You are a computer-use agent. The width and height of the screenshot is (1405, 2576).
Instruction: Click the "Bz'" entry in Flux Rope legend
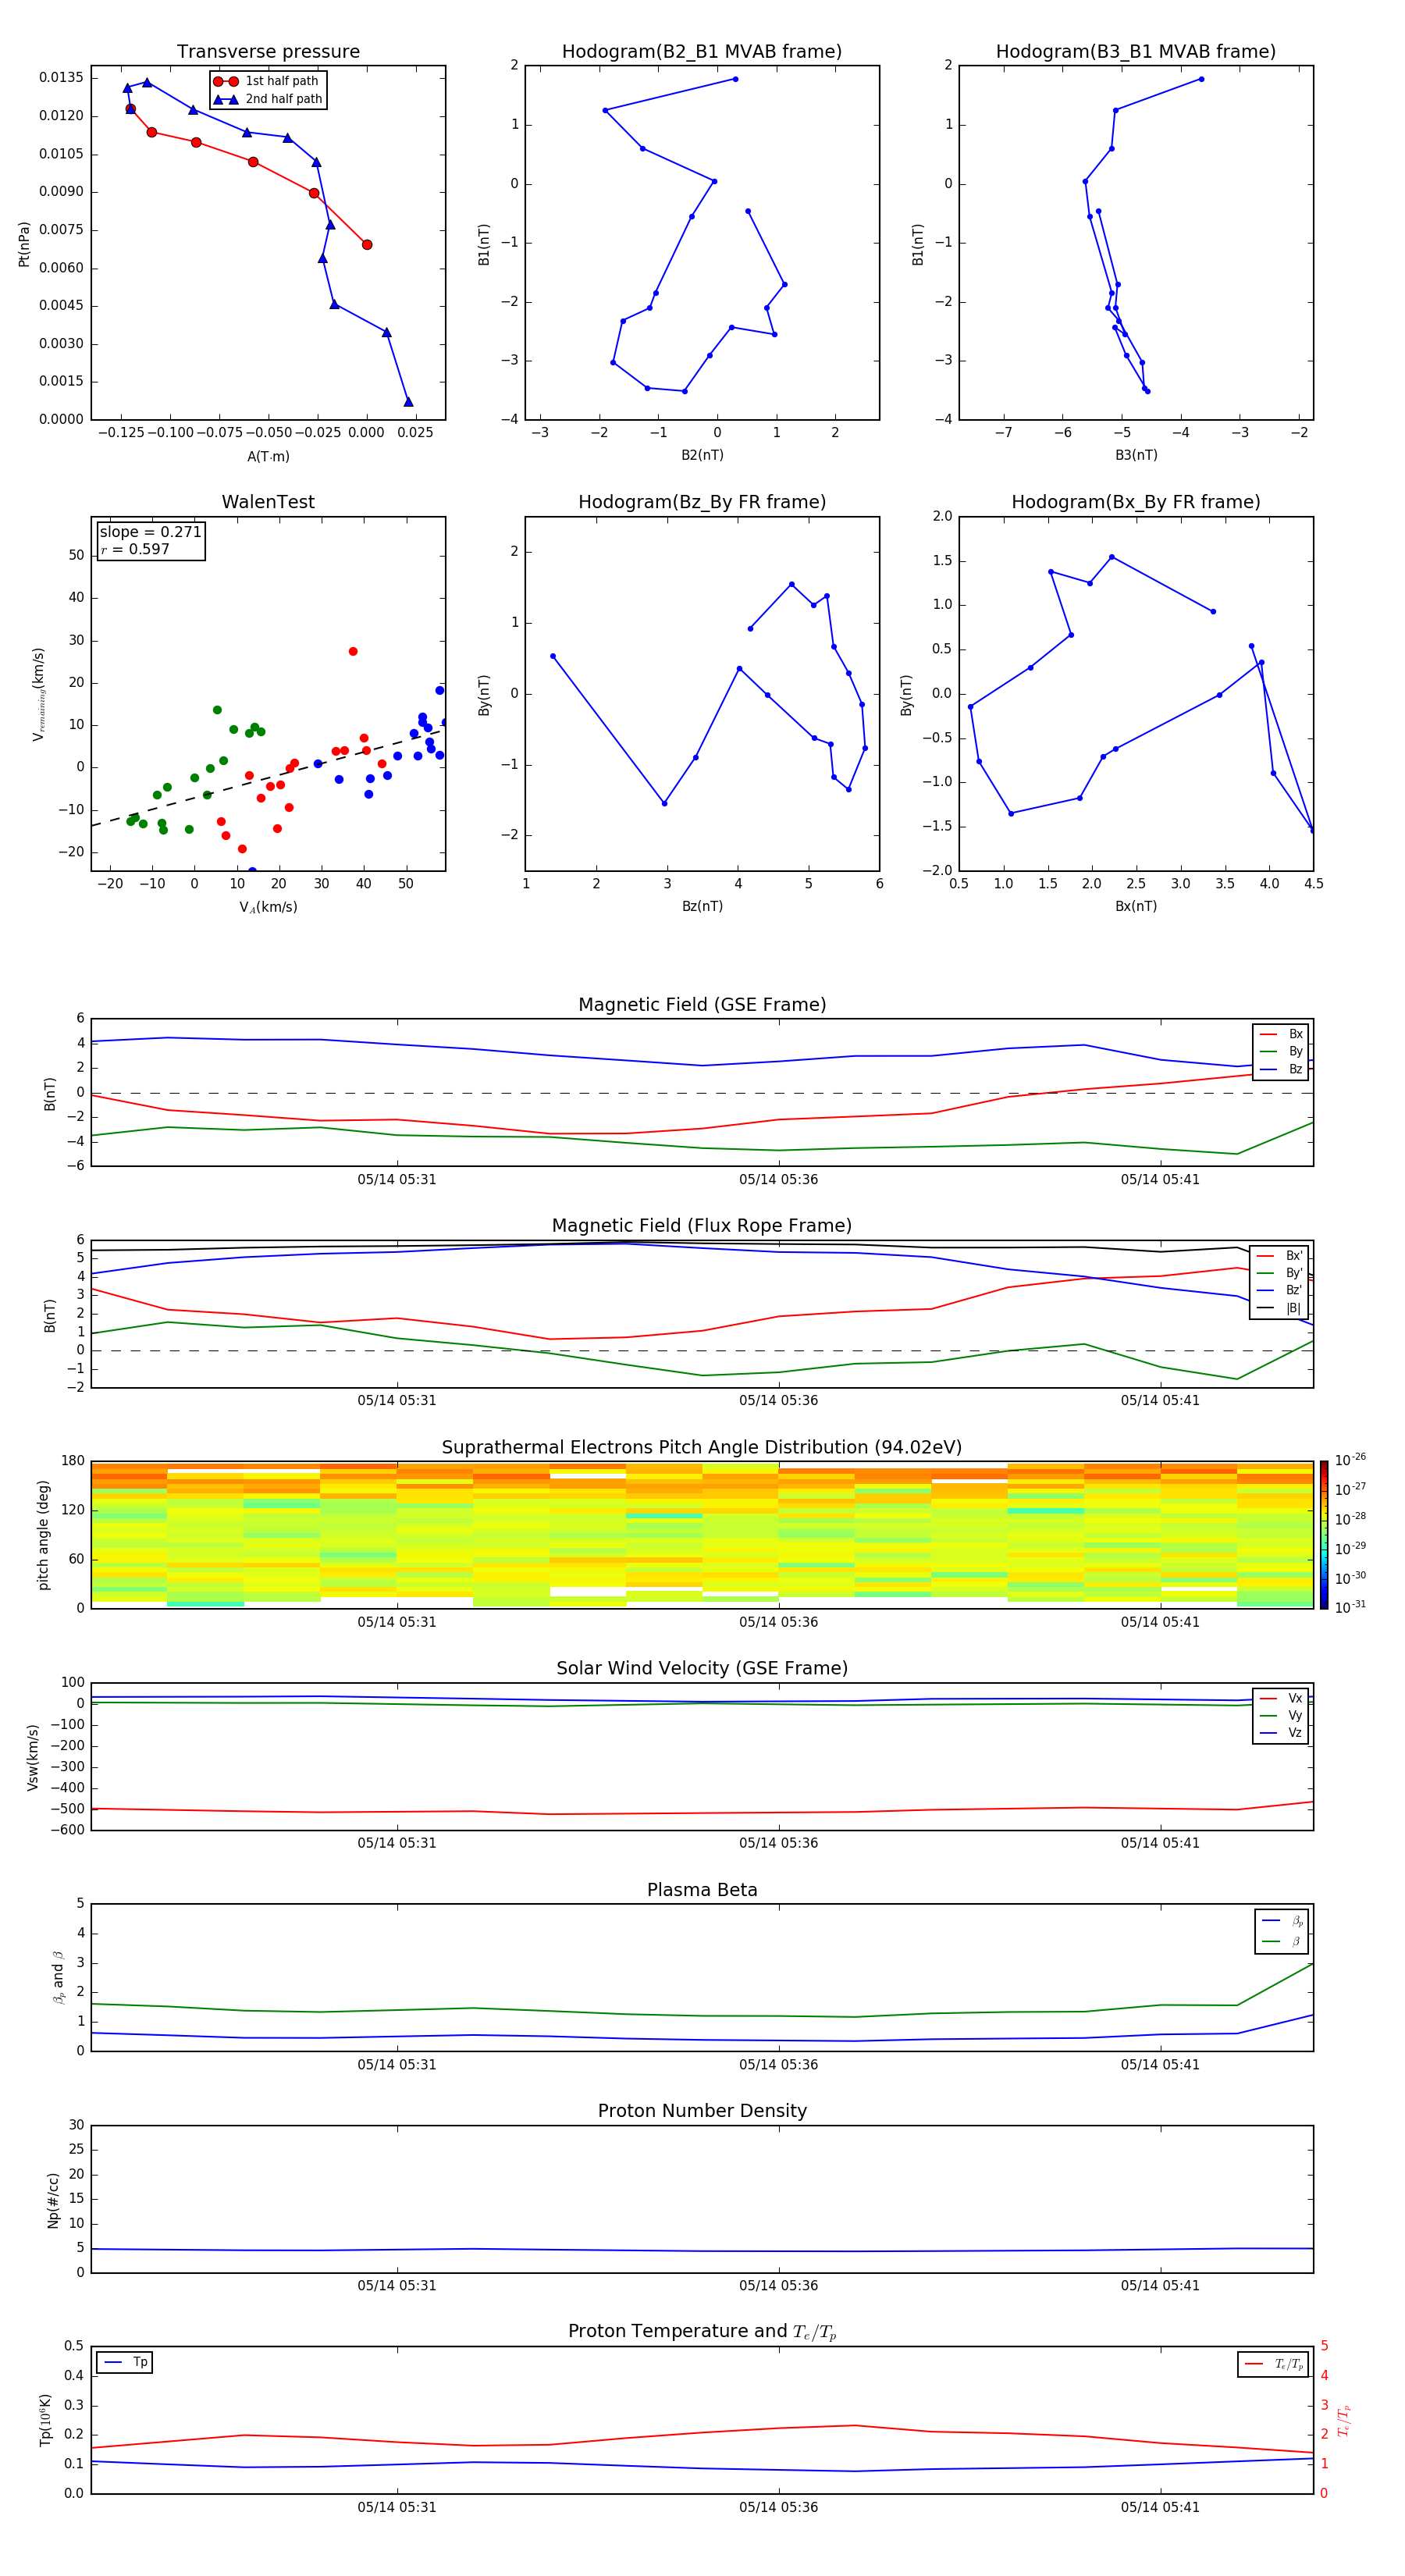[x=1281, y=1290]
